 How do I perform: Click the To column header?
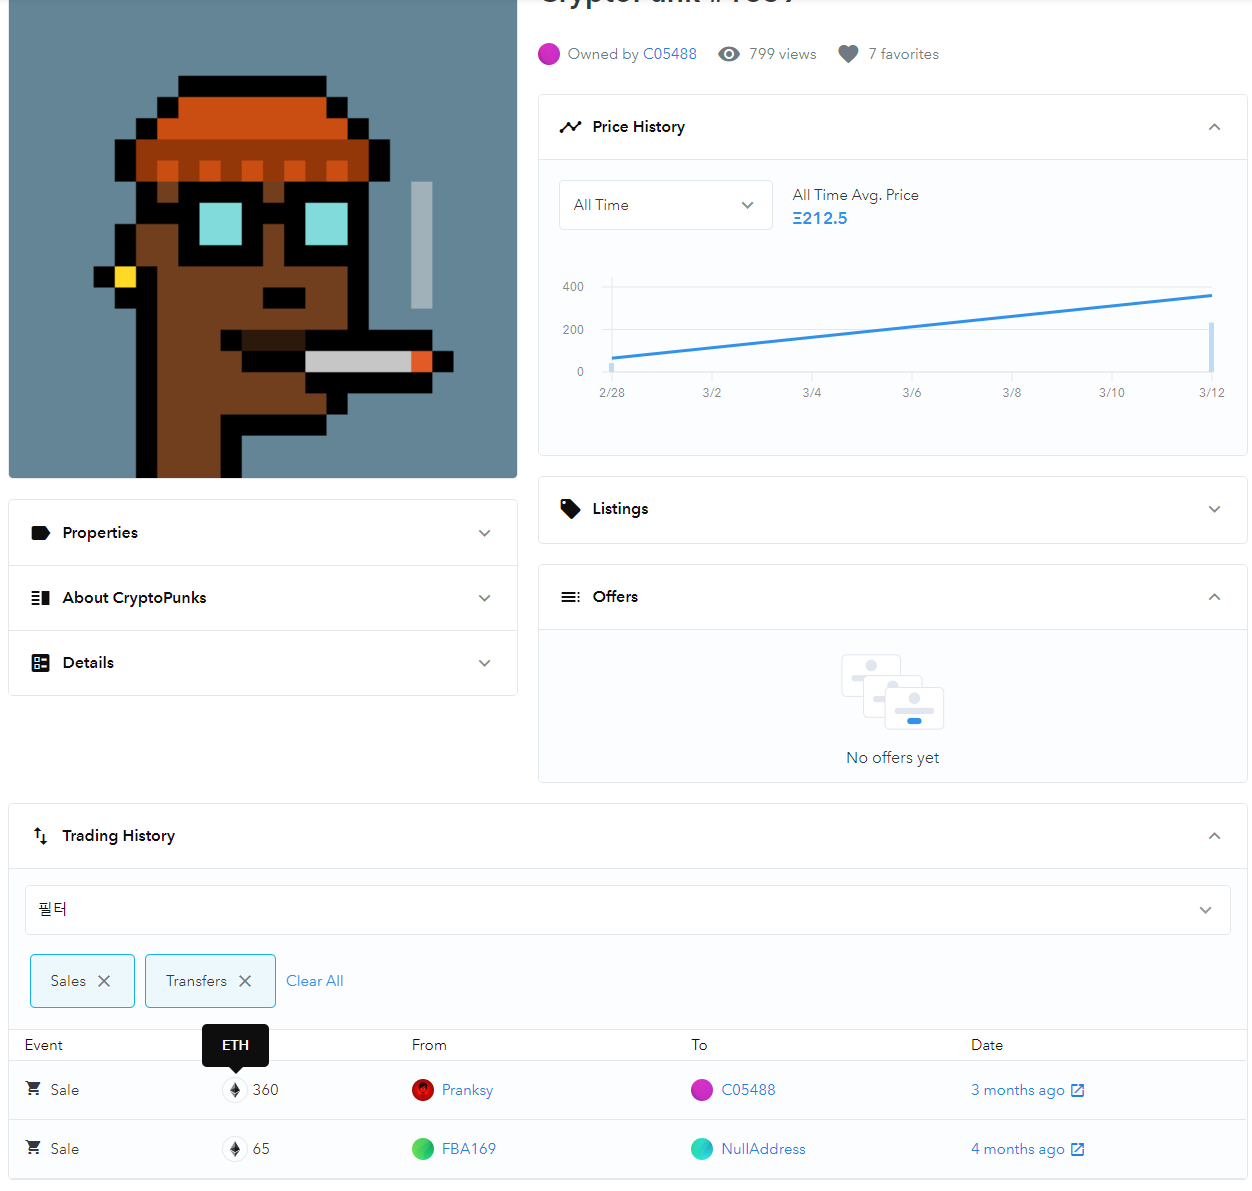[x=699, y=1045]
